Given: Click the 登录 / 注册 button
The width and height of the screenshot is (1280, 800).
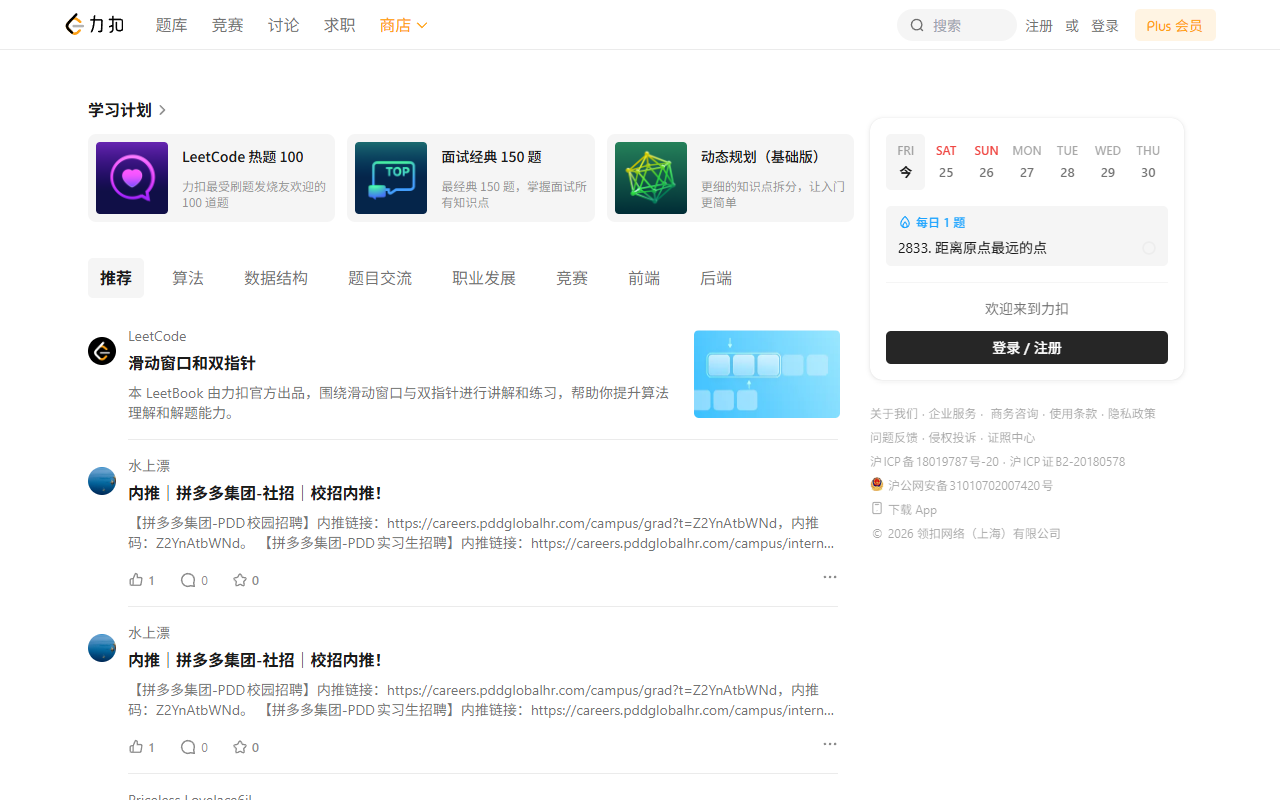Looking at the screenshot, I should pos(1026,347).
